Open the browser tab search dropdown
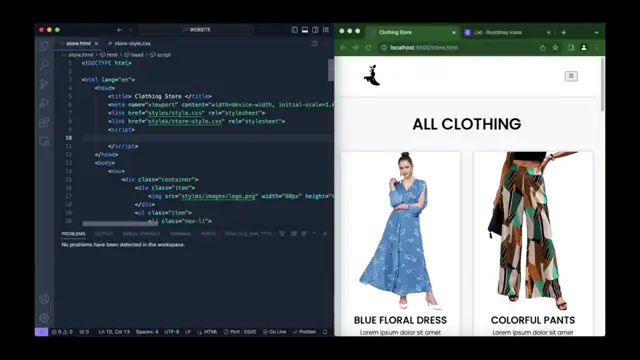 coord(596,32)
